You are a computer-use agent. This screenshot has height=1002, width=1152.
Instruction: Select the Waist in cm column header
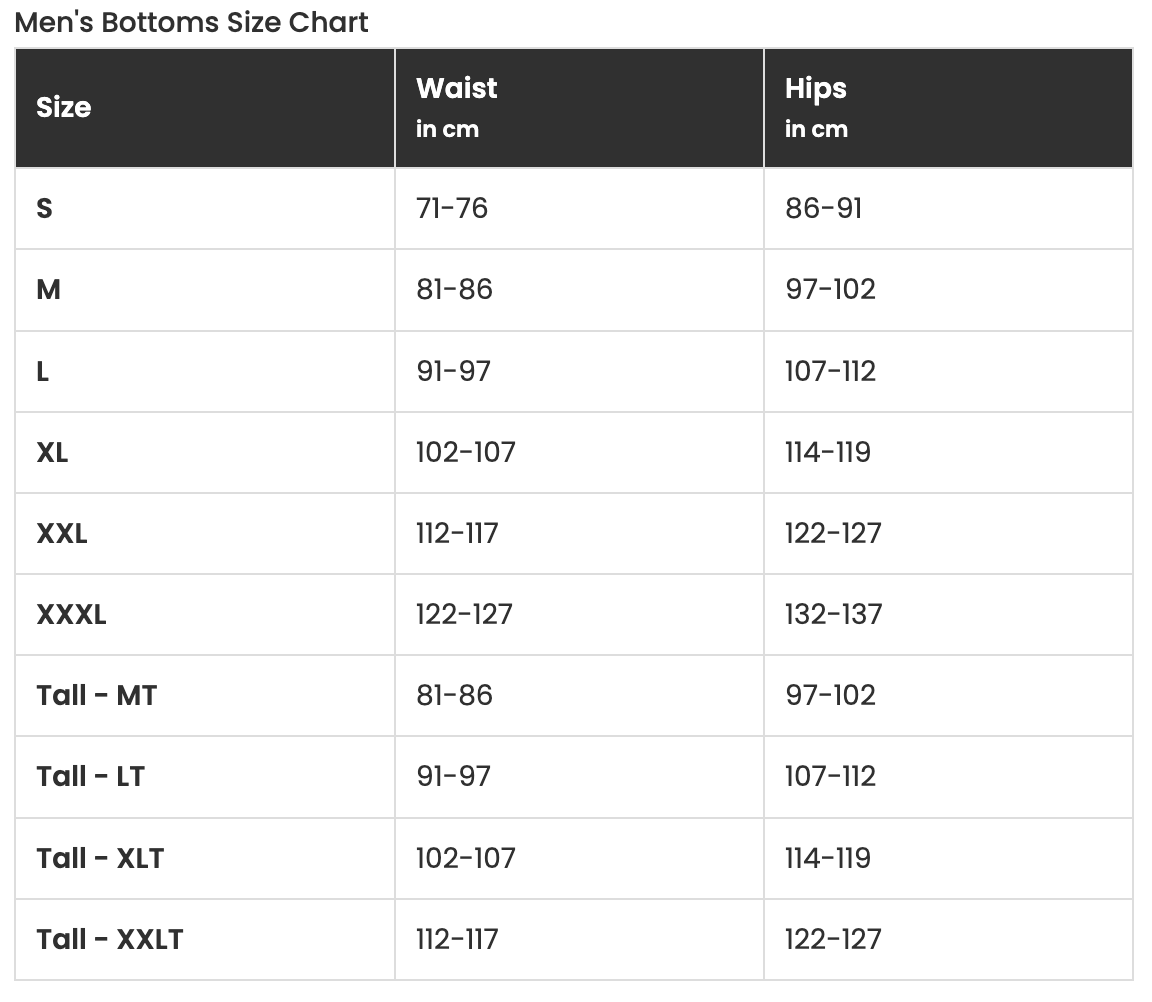(457, 107)
